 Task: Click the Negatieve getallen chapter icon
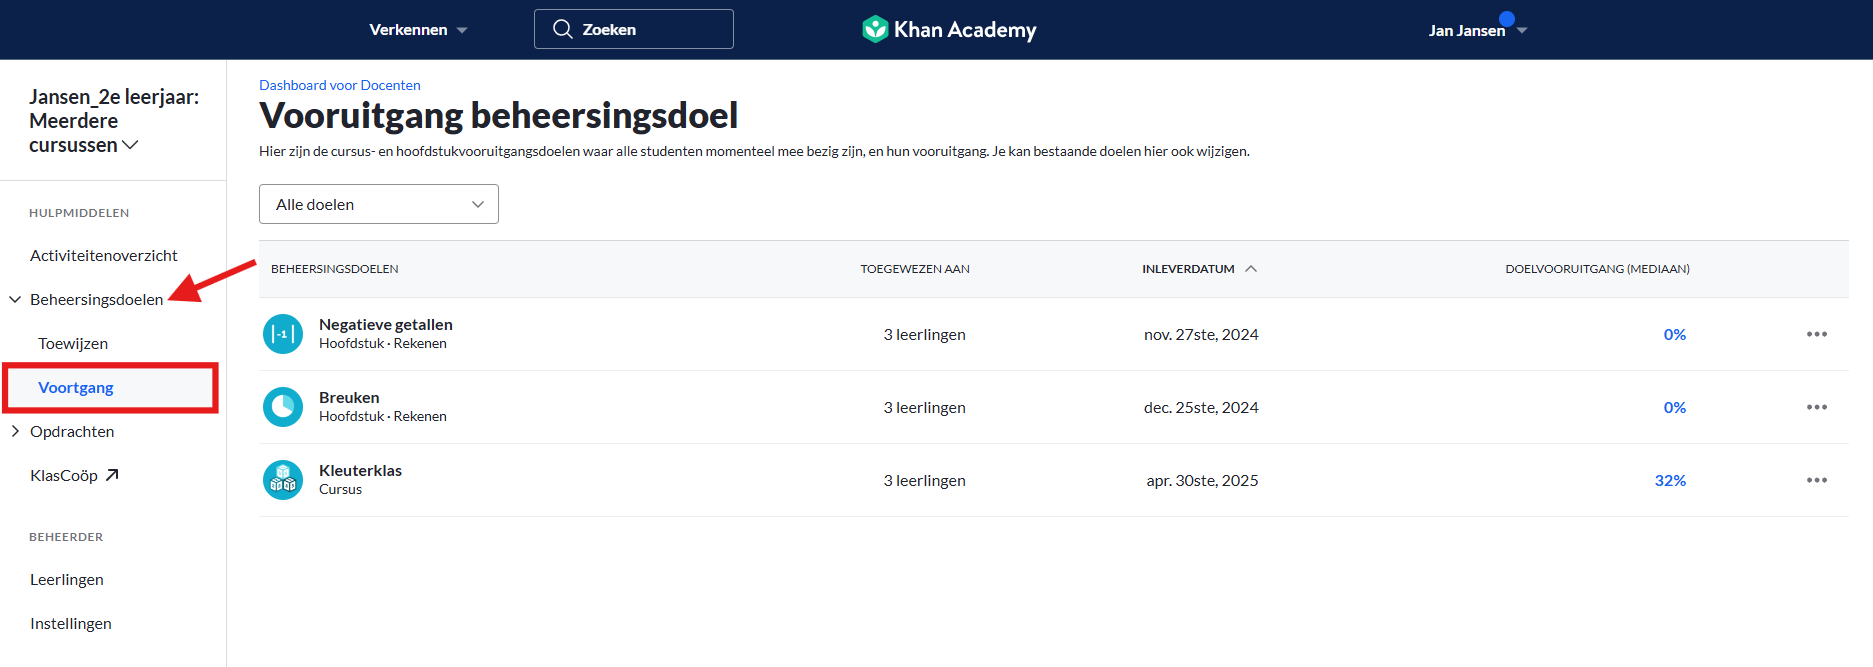click(283, 334)
